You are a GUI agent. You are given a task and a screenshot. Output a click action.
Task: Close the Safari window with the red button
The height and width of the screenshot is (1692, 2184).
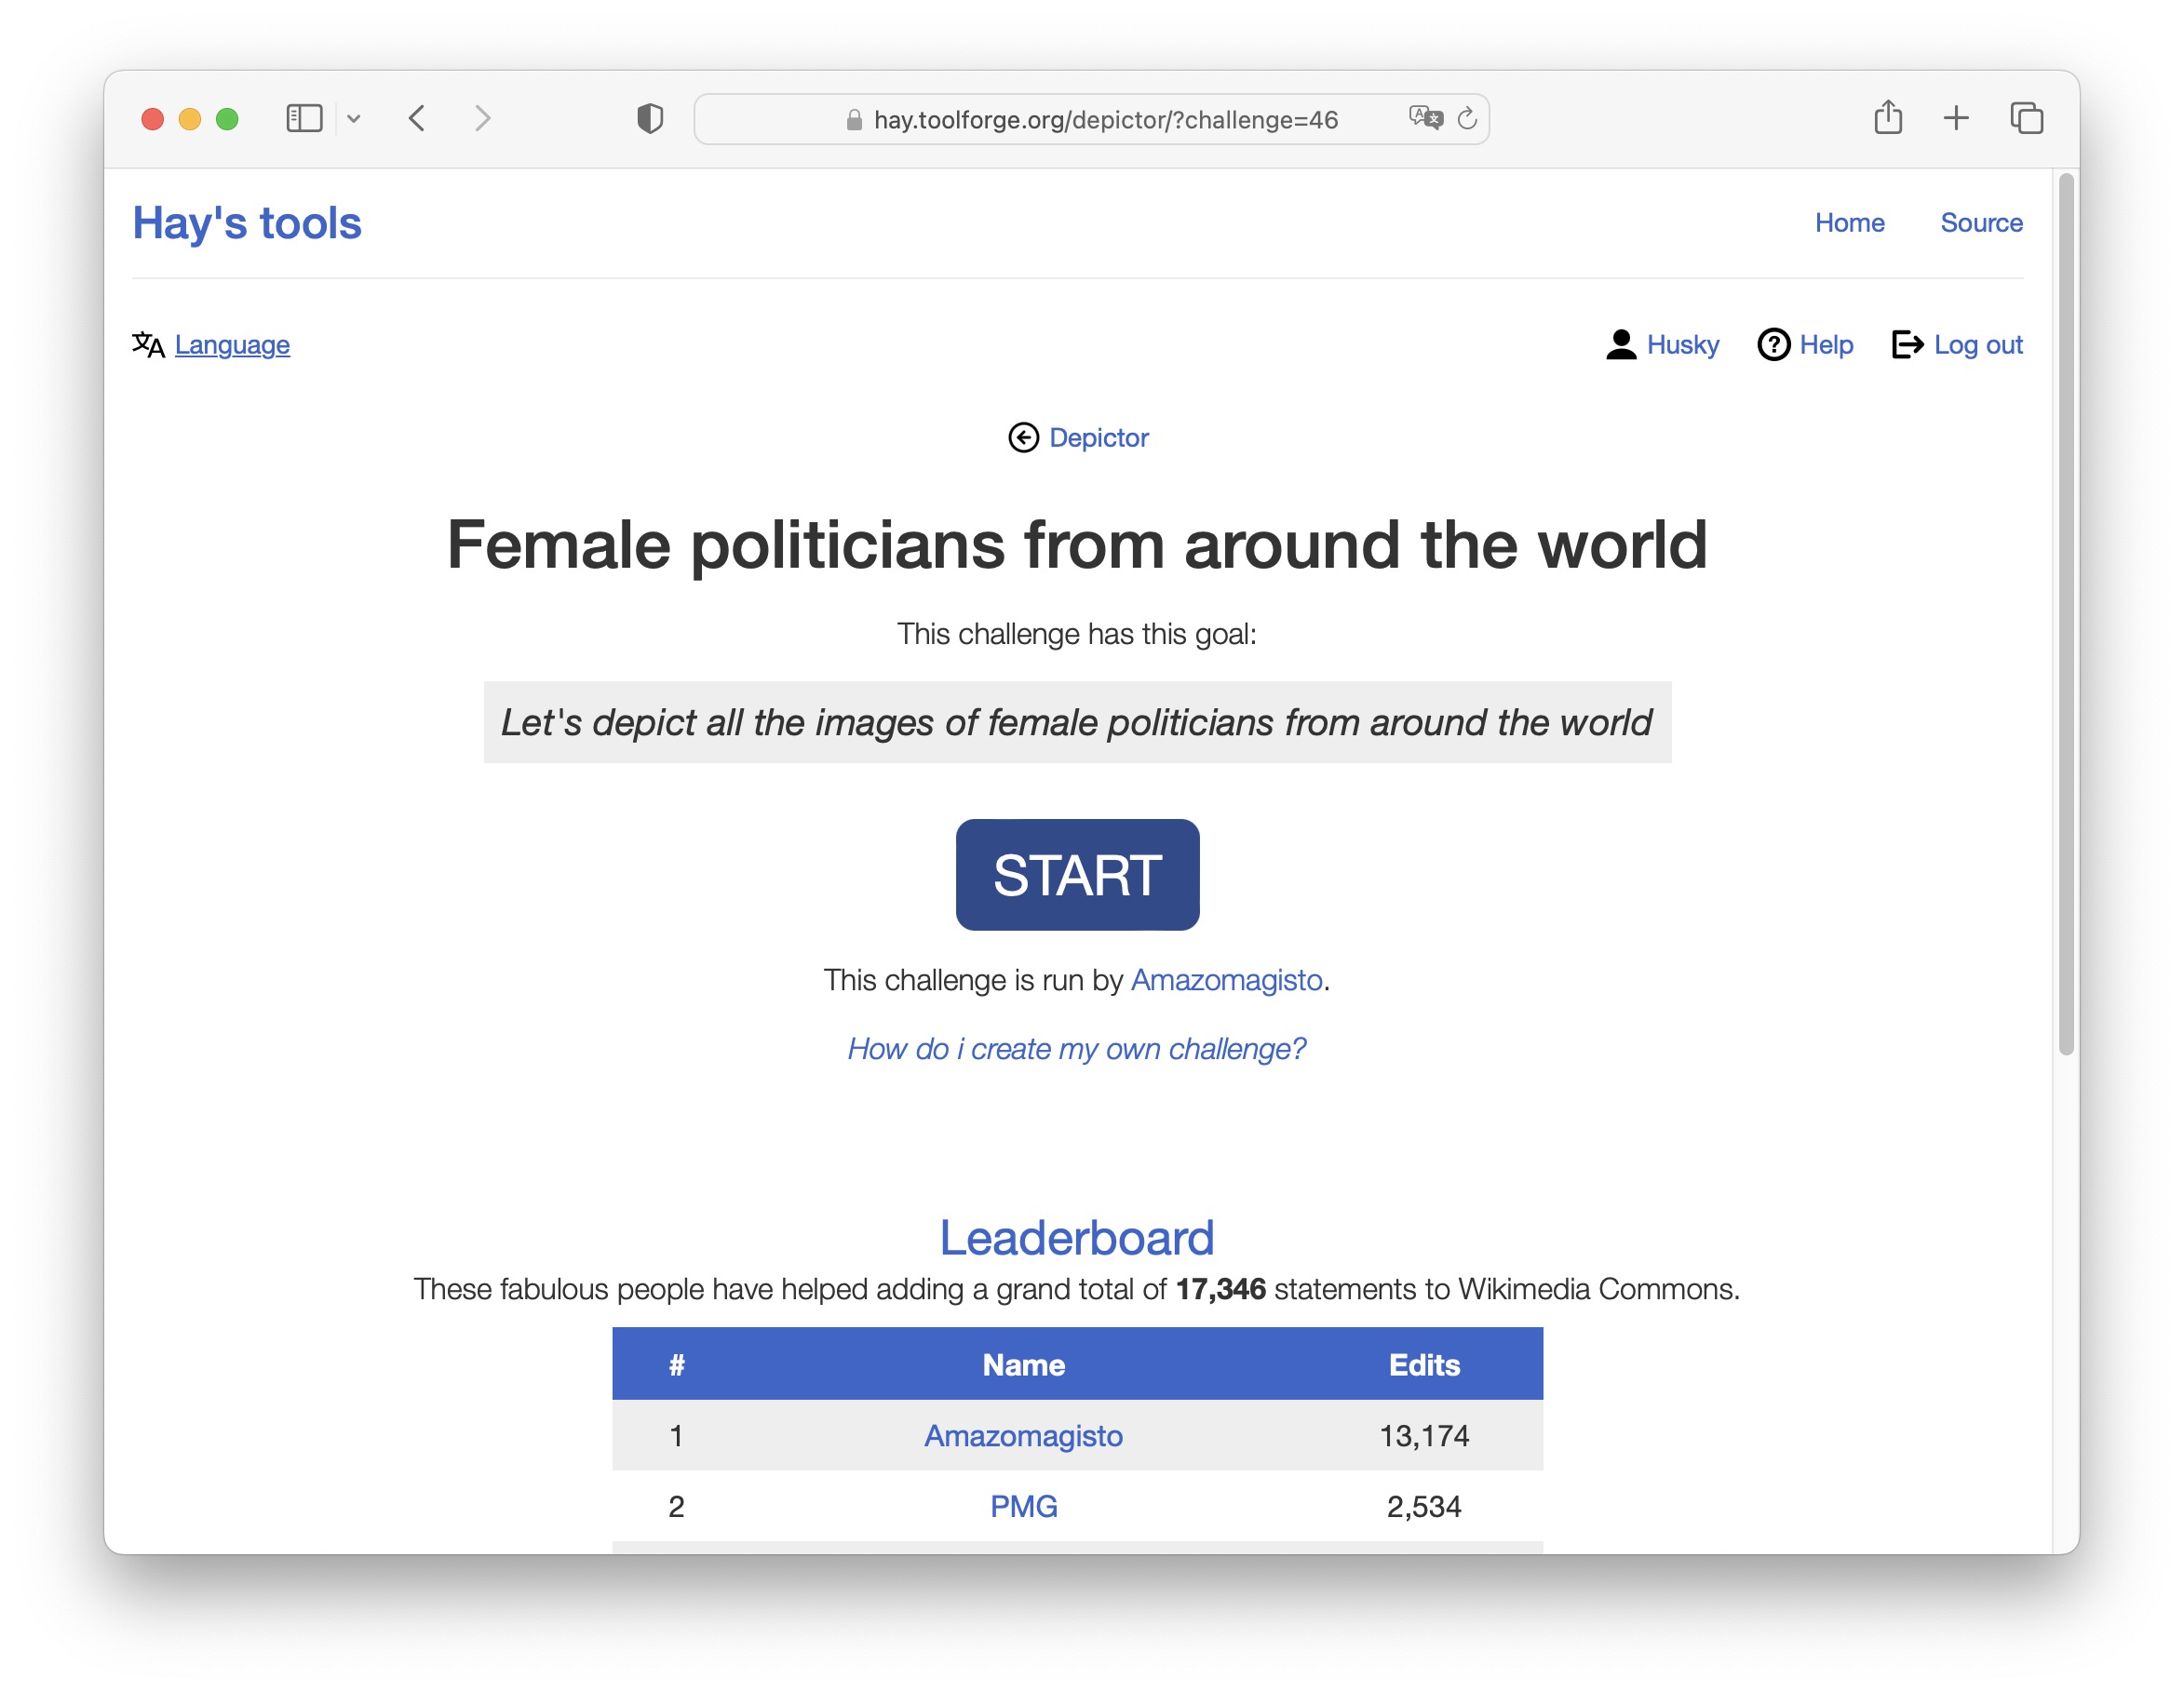pyautogui.click(x=152, y=119)
